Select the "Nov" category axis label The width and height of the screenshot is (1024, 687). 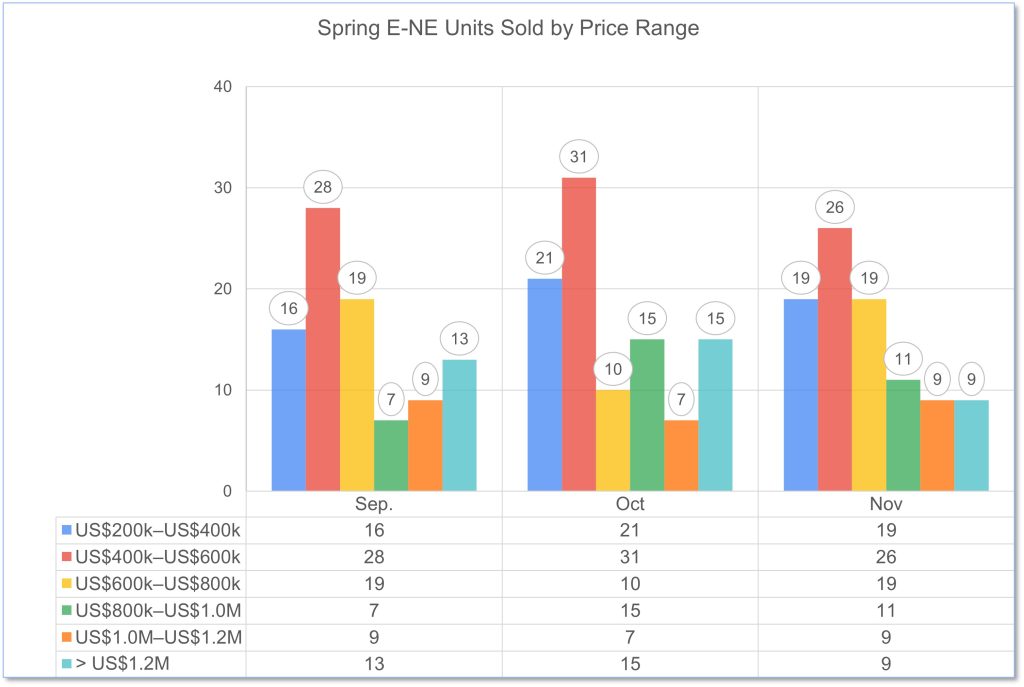[886, 504]
